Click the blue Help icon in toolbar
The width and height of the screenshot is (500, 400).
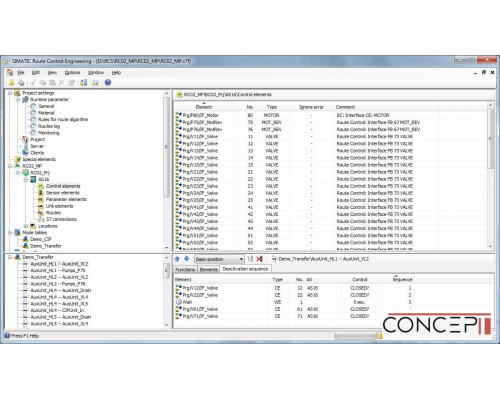tap(108, 83)
